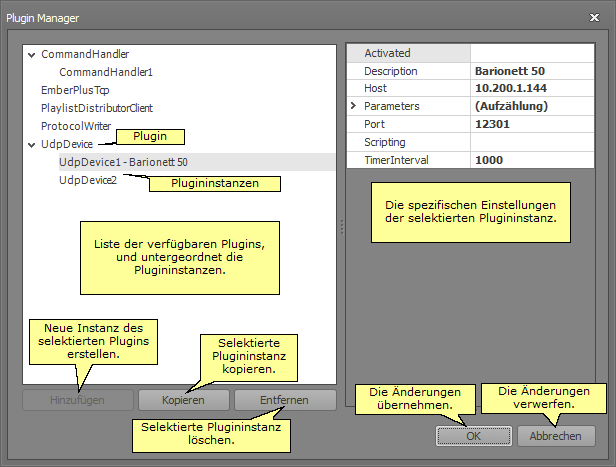The height and width of the screenshot is (467, 616).
Task: Select the UdpDevice plugin node
Action: tap(67, 145)
